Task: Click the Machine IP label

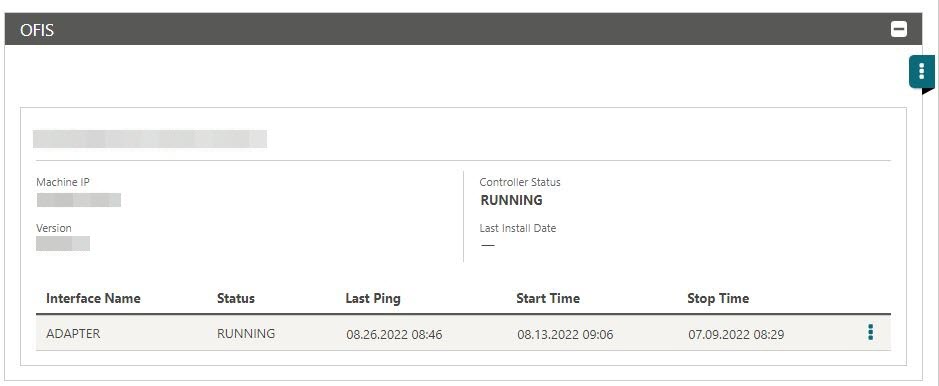Action: [63, 182]
